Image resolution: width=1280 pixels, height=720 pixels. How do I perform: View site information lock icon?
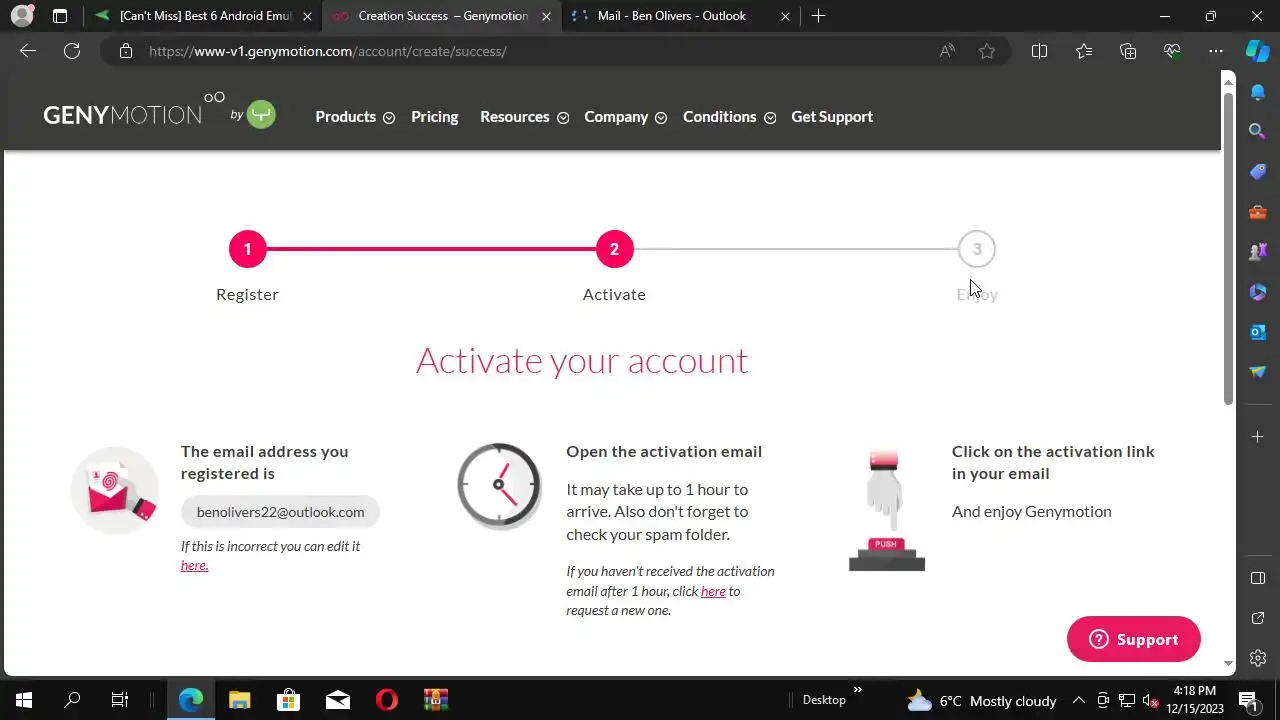tap(126, 51)
